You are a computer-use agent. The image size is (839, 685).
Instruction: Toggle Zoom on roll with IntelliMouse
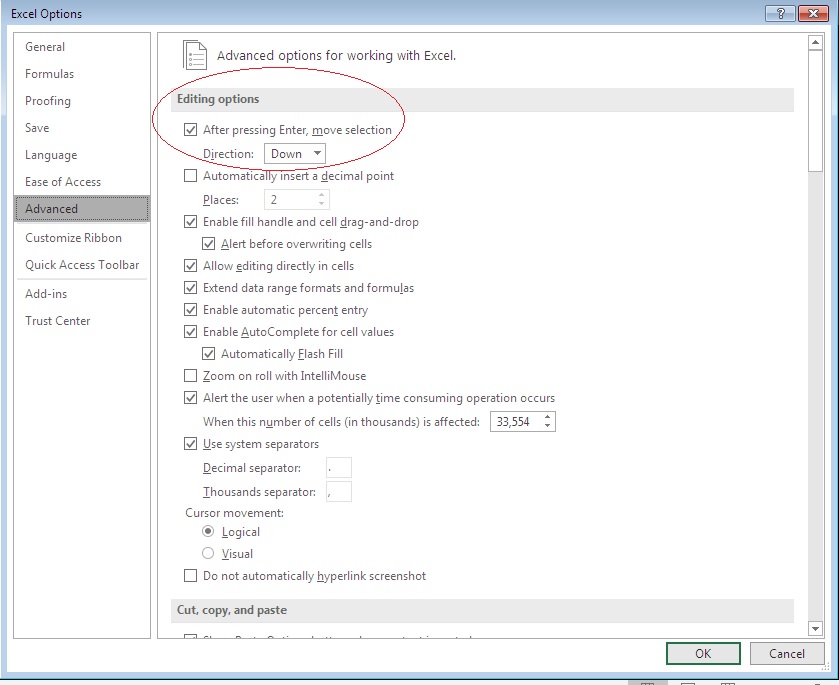[x=191, y=376]
